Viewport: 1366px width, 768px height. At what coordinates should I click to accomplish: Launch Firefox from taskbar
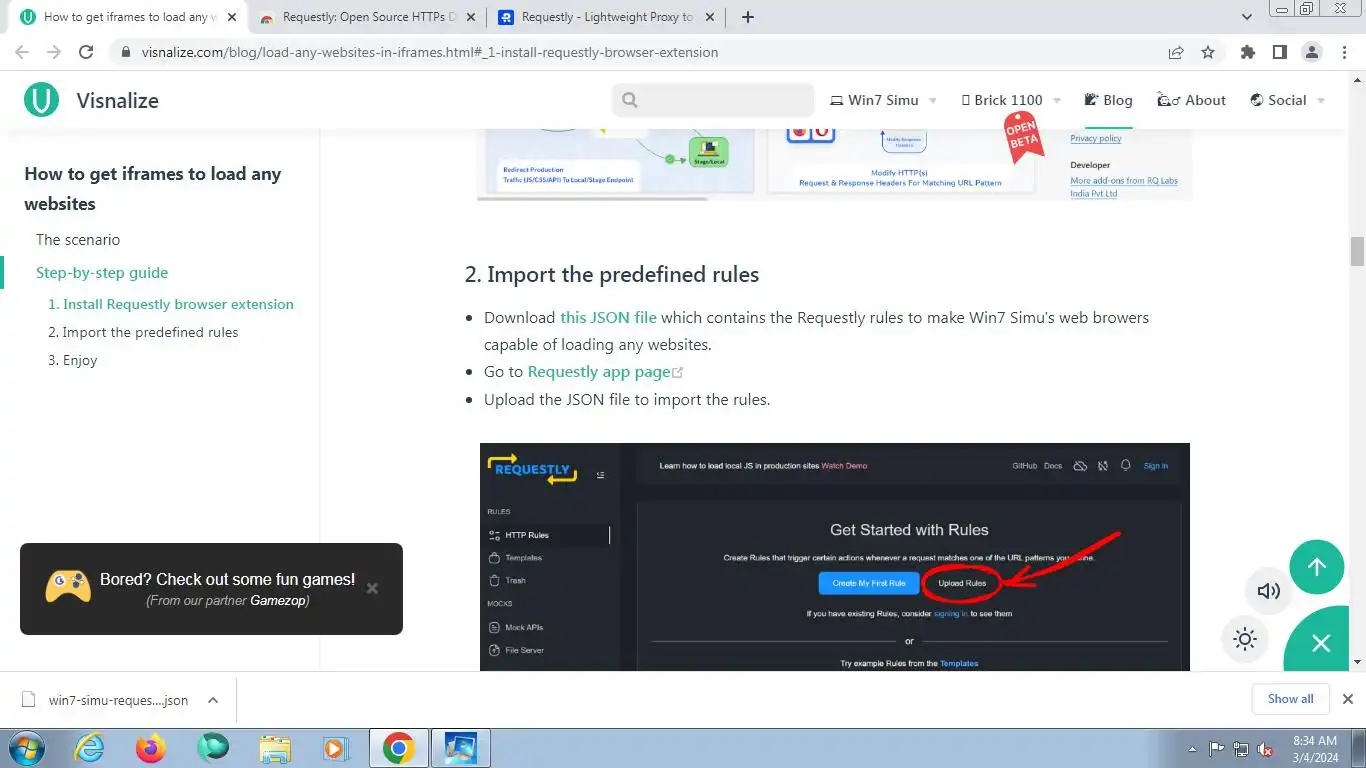click(x=151, y=748)
